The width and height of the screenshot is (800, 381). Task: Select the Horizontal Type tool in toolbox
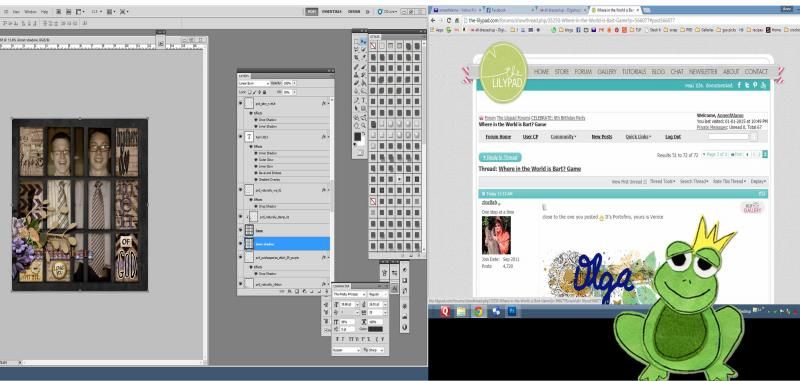363,100
